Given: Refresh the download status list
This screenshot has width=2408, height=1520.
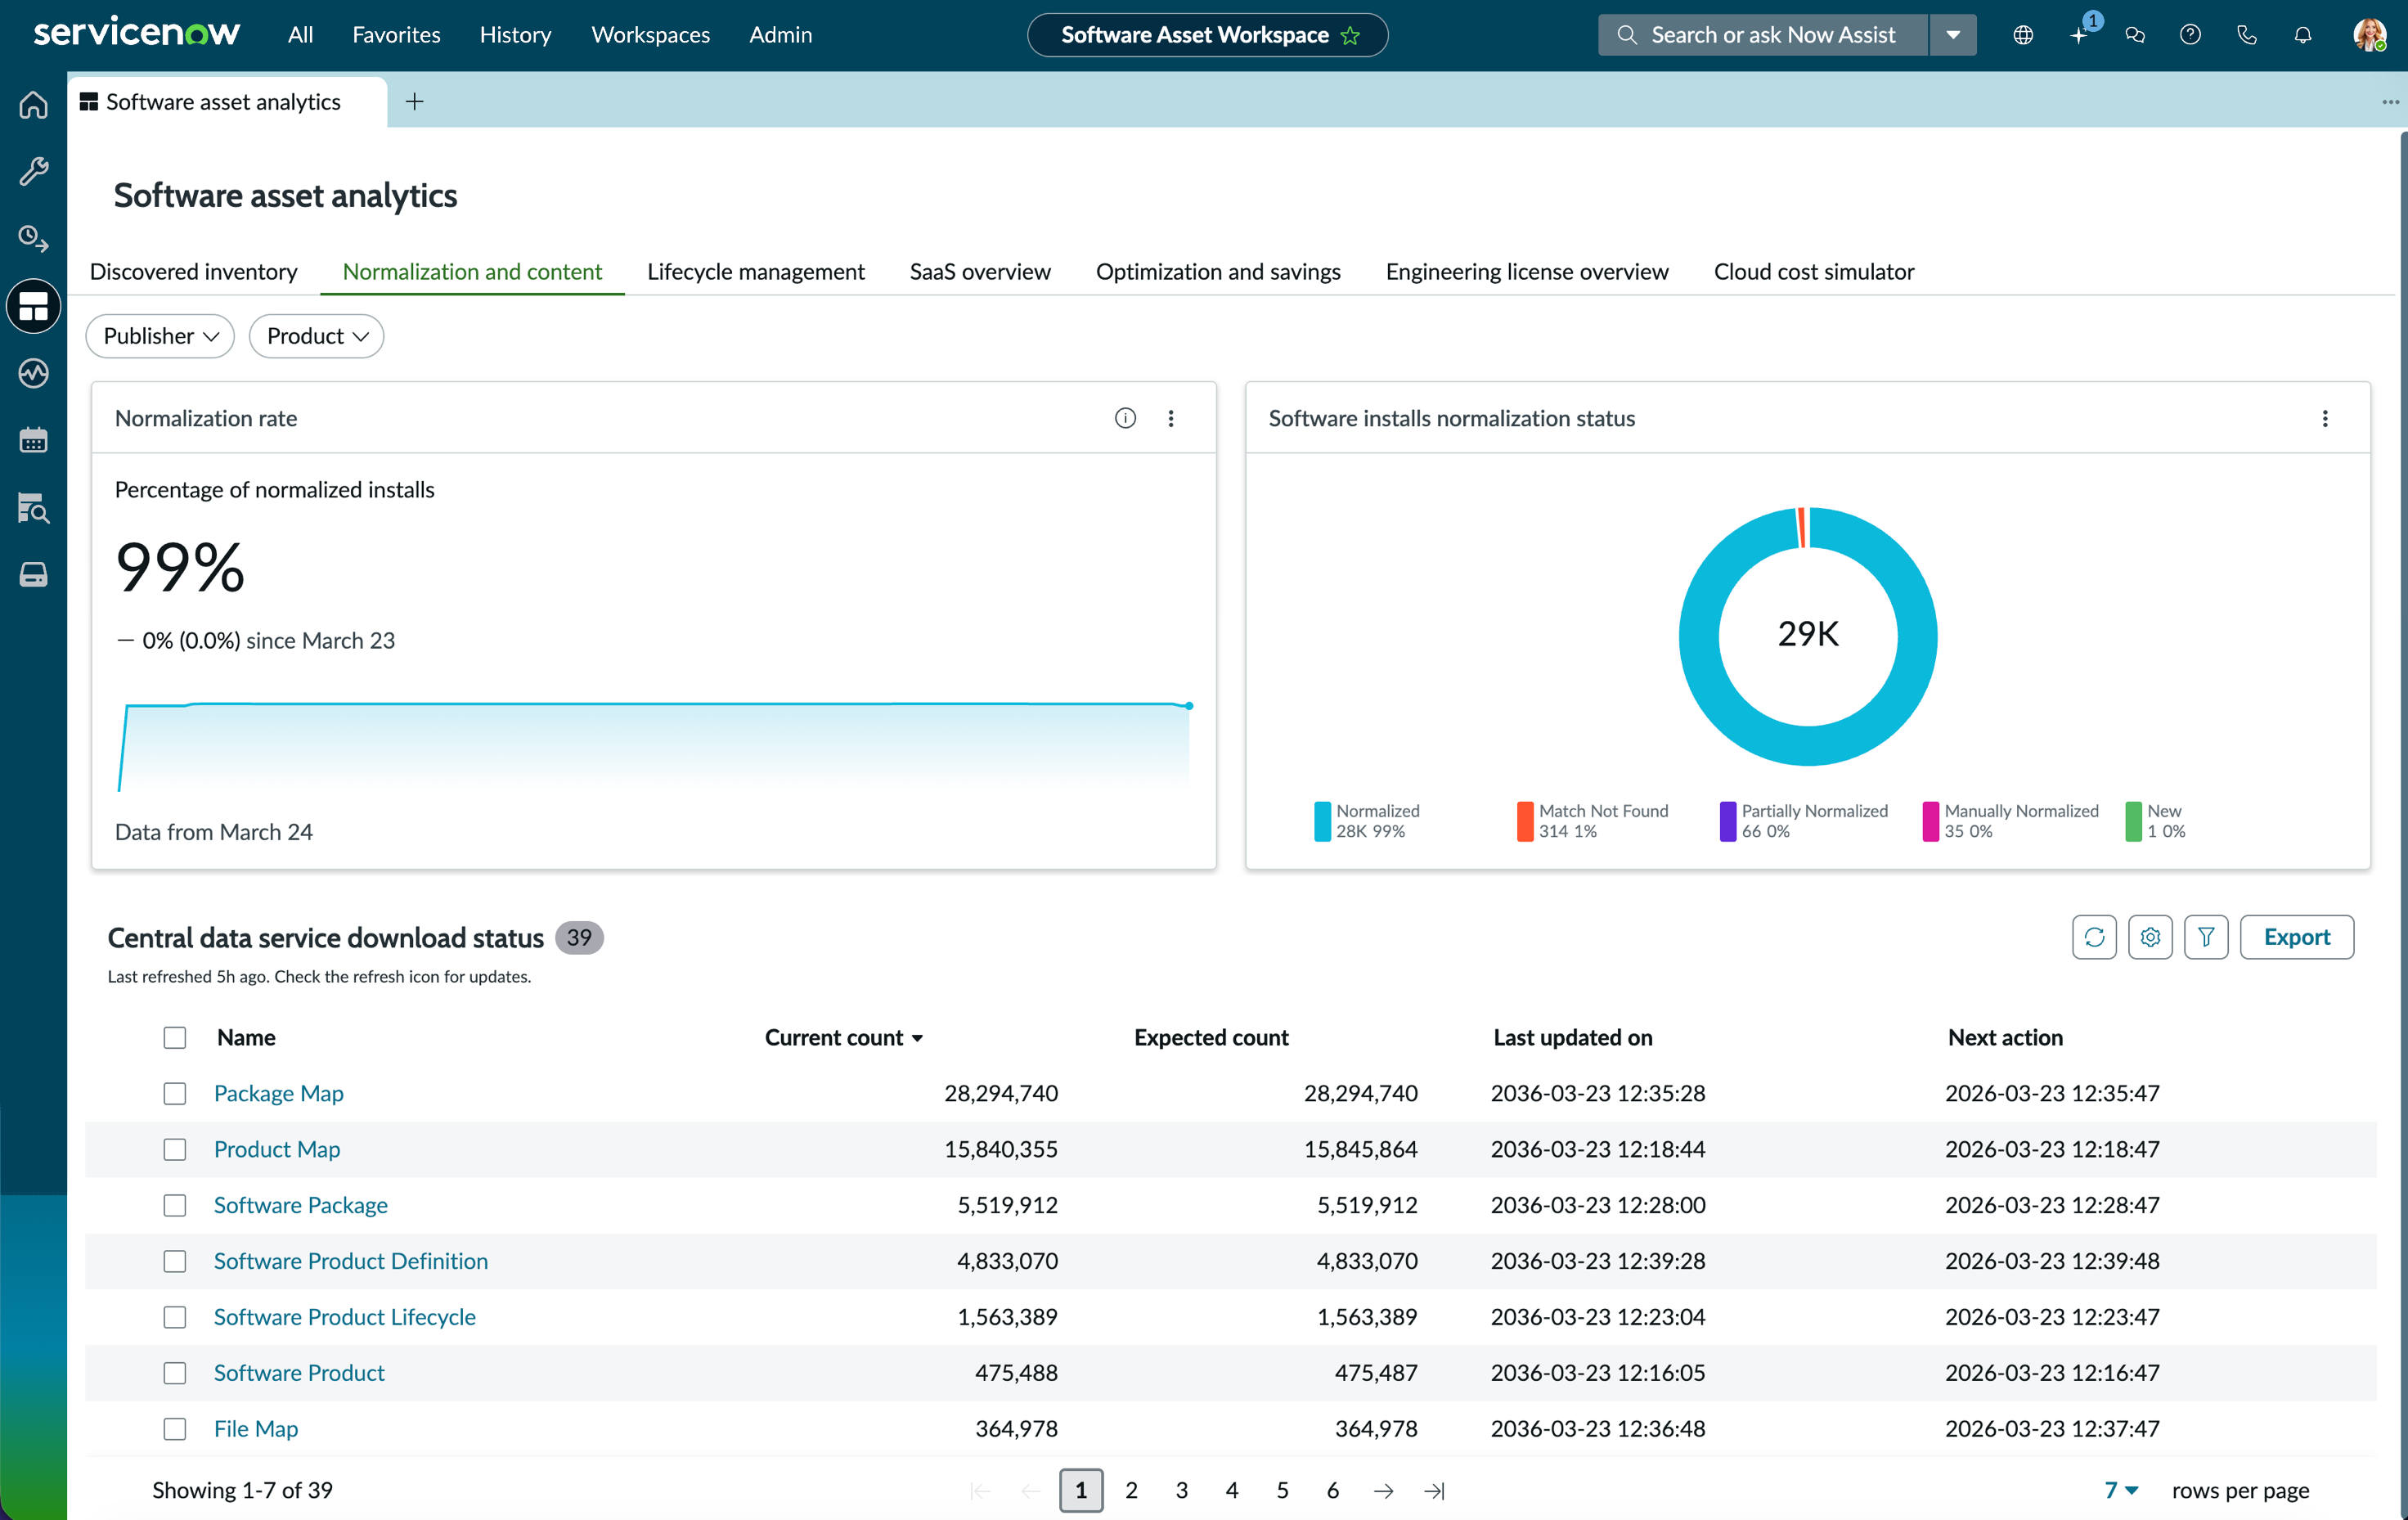Looking at the screenshot, I should tap(2094, 937).
